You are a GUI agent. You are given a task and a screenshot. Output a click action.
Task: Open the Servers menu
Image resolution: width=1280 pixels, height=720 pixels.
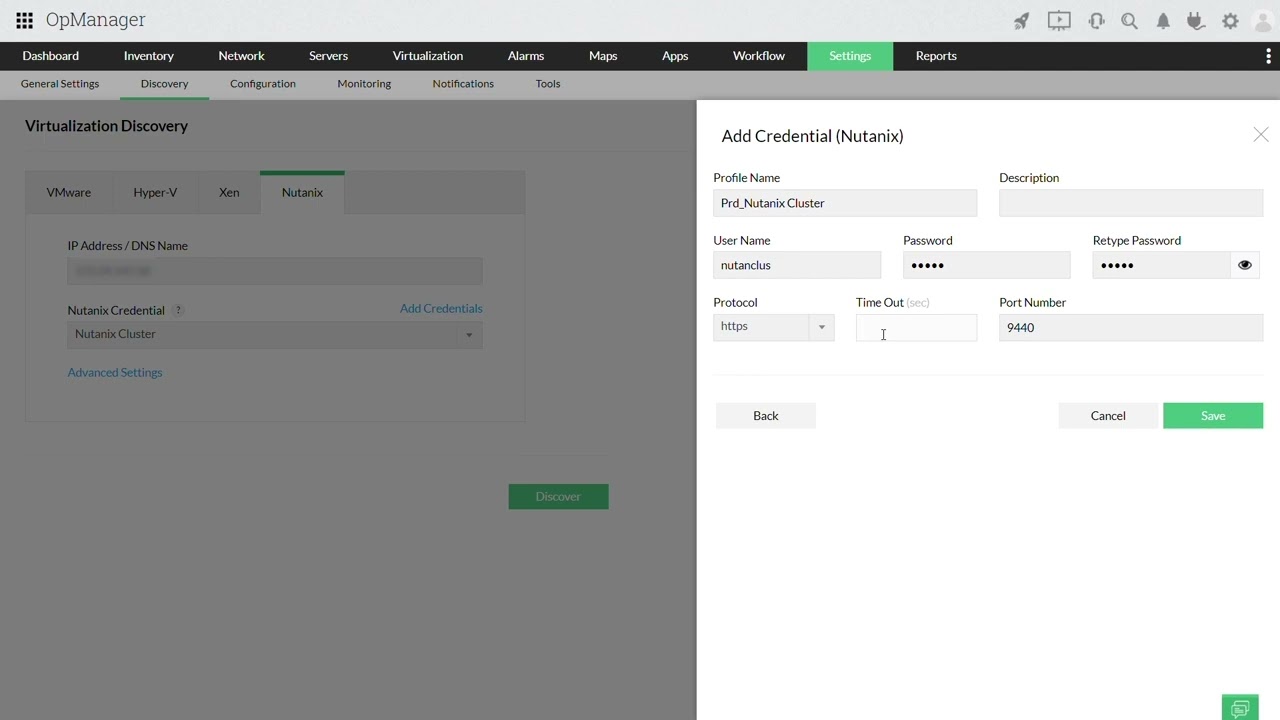(329, 56)
